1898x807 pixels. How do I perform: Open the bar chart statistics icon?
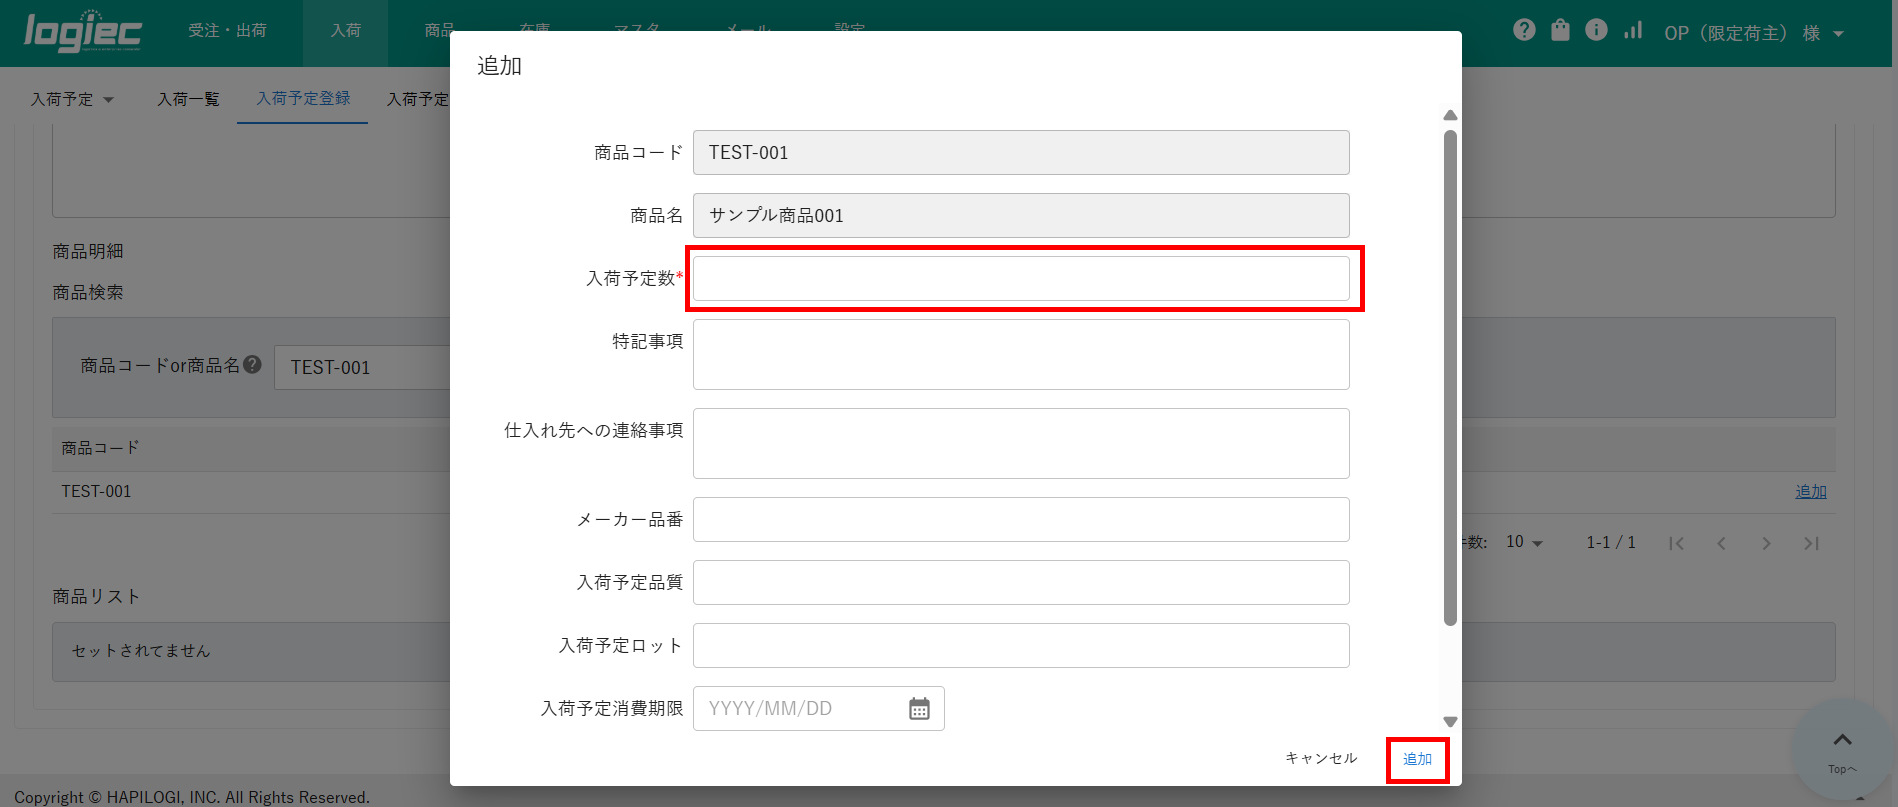[x=1633, y=30]
